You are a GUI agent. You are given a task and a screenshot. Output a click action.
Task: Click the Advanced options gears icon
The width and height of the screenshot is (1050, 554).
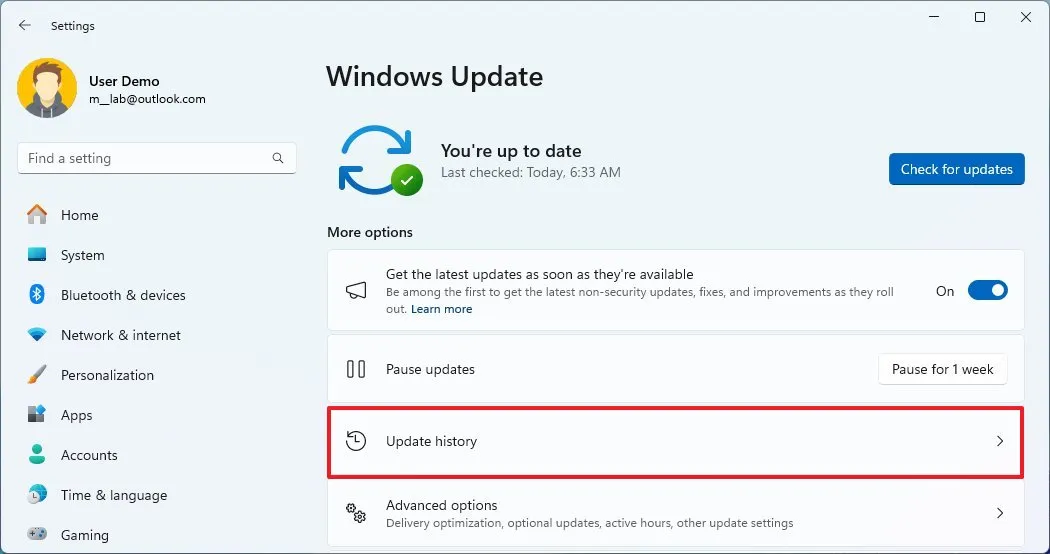pos(356,513)
